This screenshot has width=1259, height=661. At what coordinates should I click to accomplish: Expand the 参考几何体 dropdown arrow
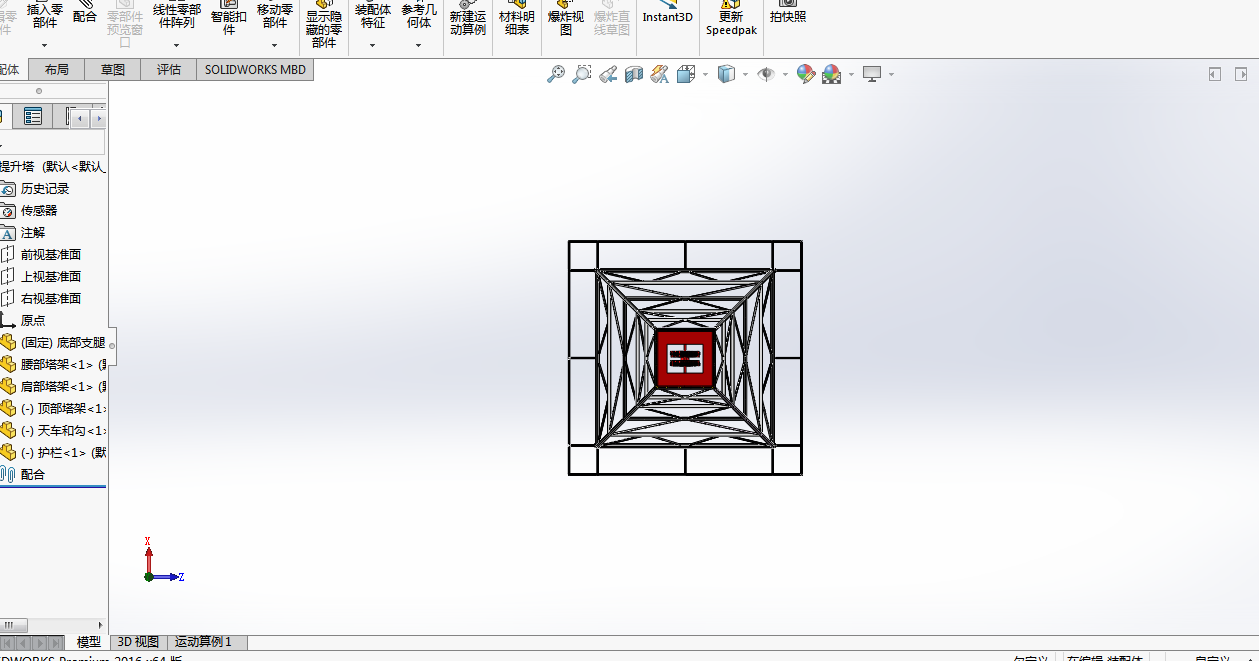click(x=419, y=45)
